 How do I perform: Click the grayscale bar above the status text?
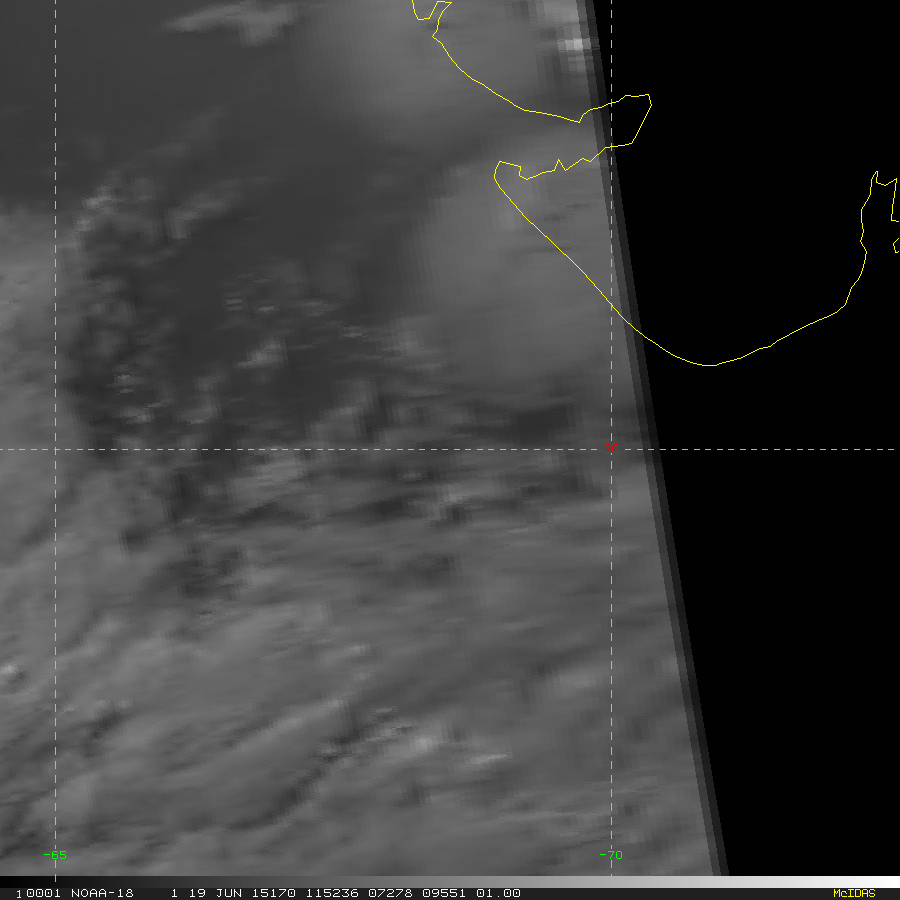tap(450, 882)
